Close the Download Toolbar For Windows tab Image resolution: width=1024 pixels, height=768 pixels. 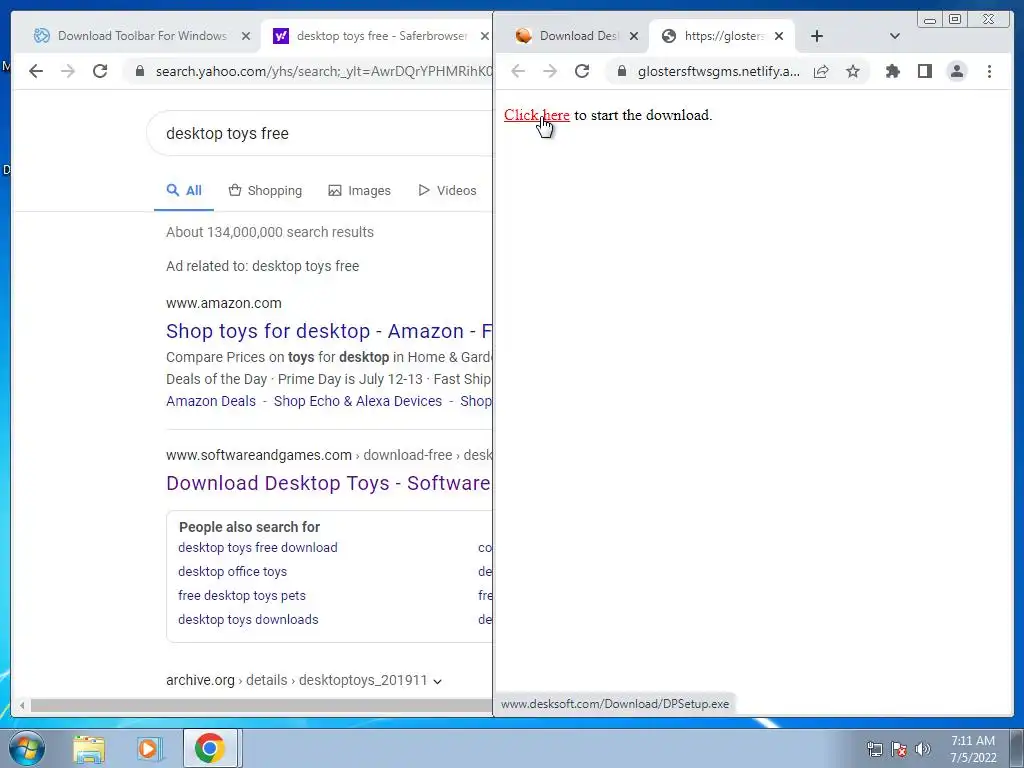click(x=246, y=36)
